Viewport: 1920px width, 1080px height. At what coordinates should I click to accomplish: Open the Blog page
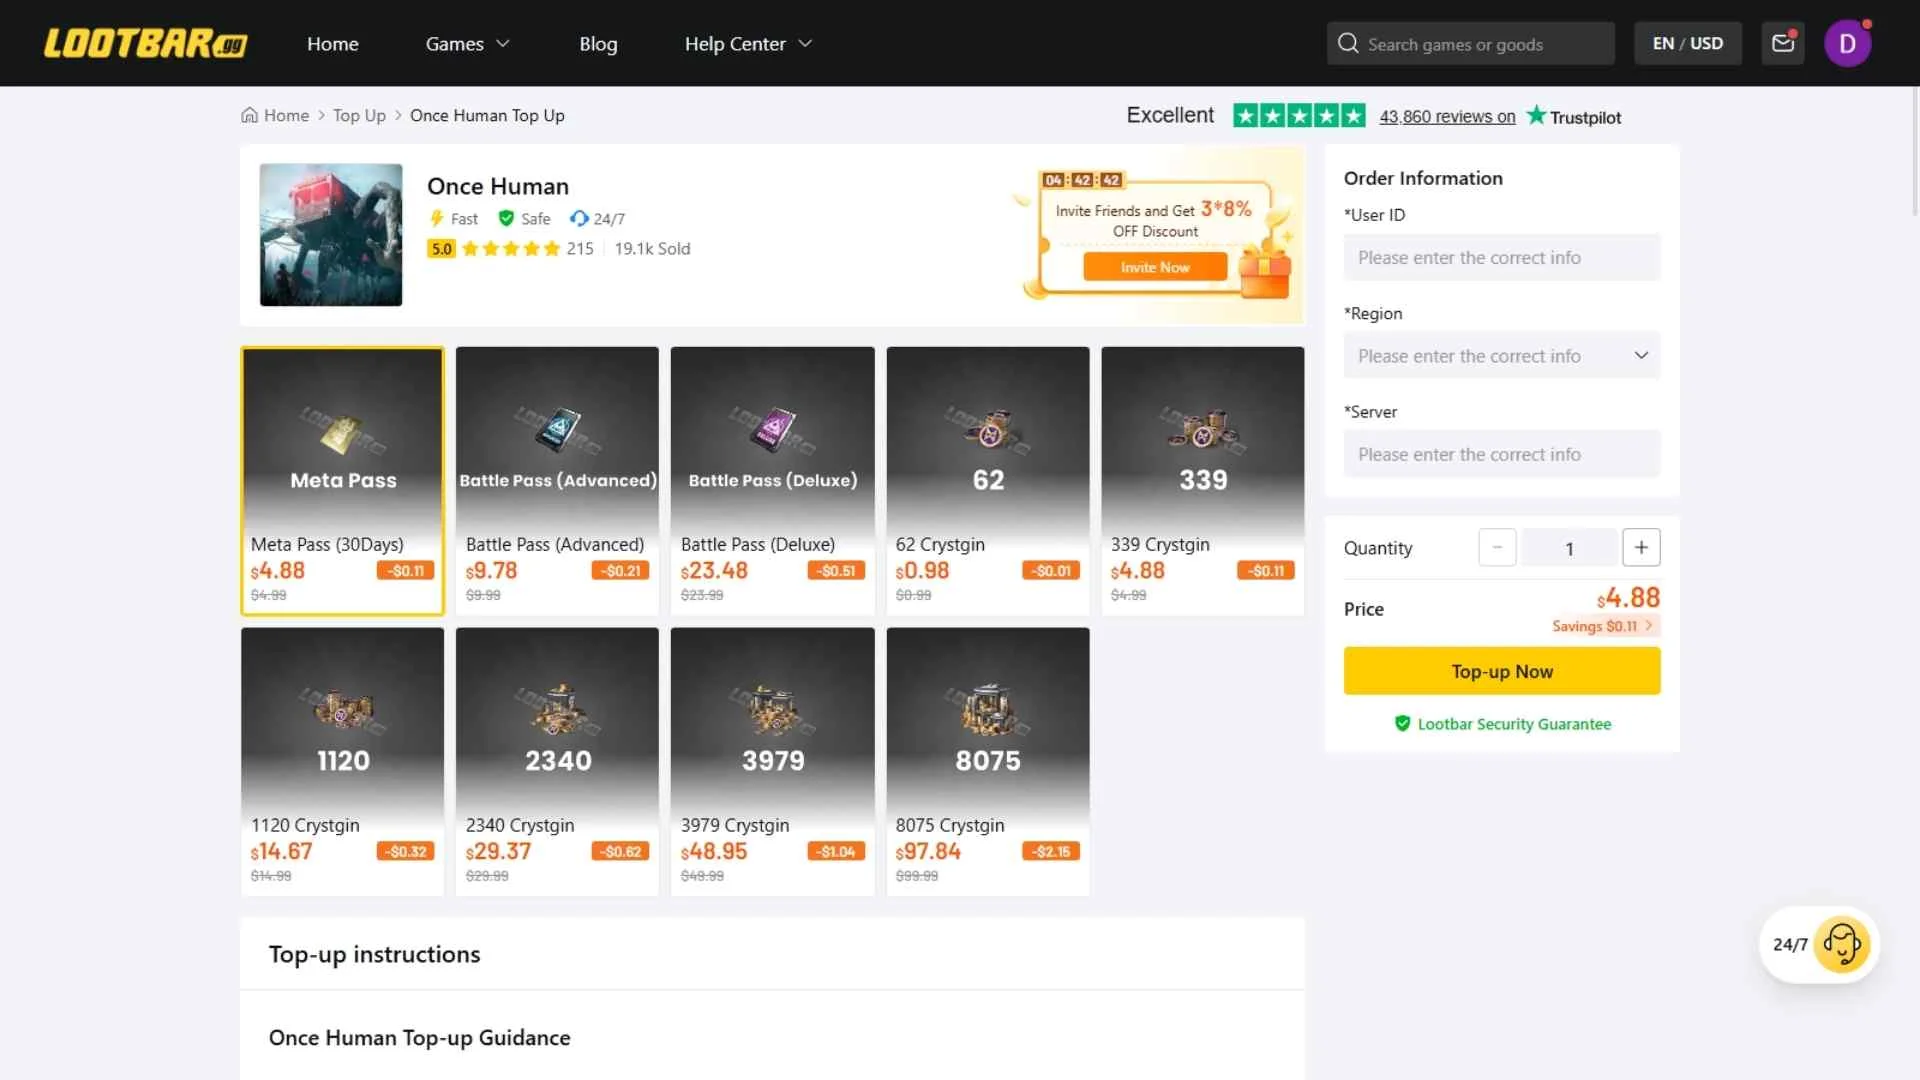point(598,43)
